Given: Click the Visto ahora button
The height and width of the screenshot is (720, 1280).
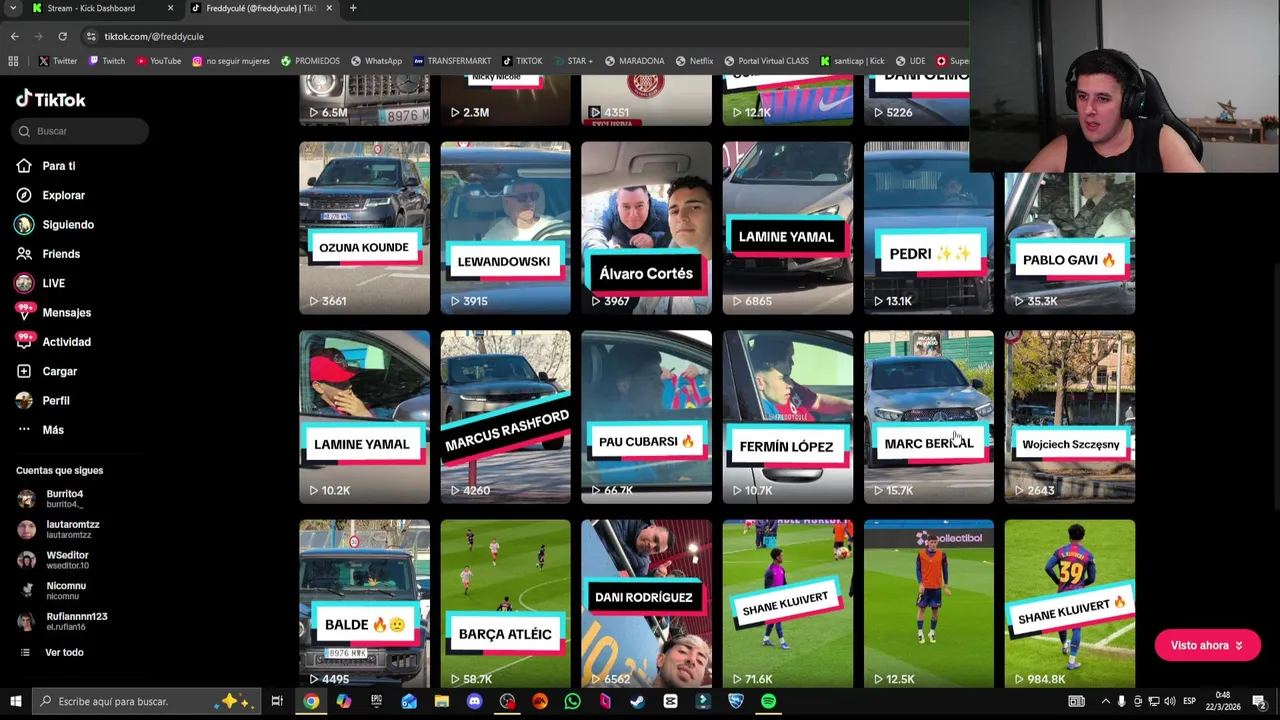Looking at the screenshot, I should [1207, 645].
